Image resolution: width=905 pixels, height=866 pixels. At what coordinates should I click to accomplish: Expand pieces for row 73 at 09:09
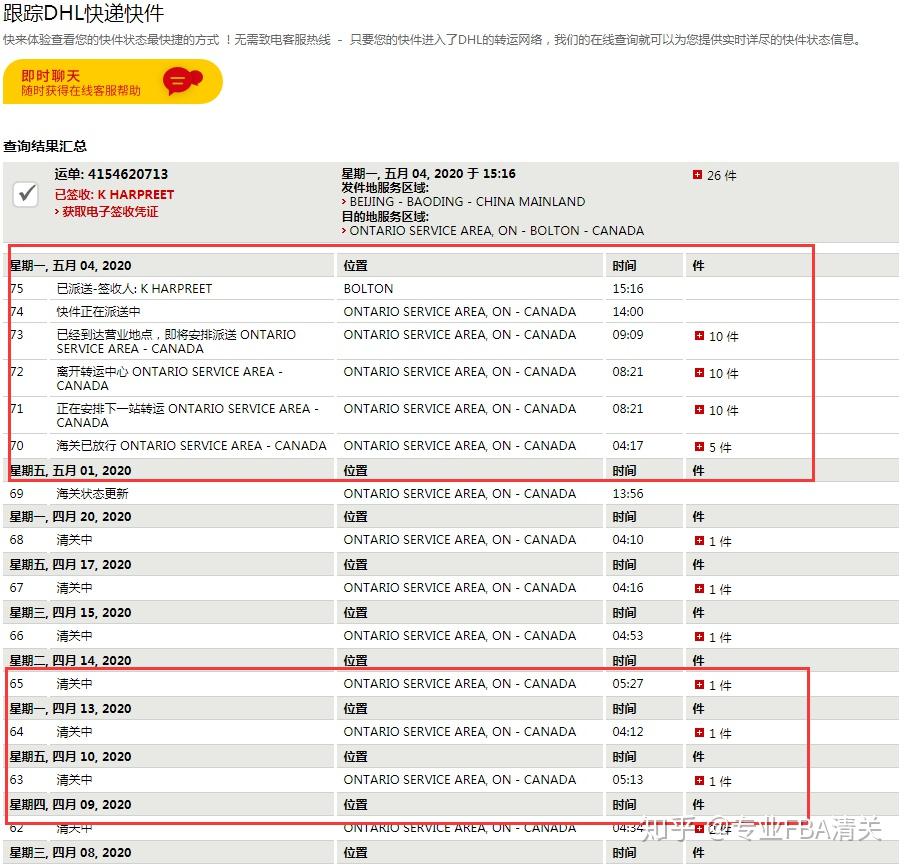tap(699, 335)
